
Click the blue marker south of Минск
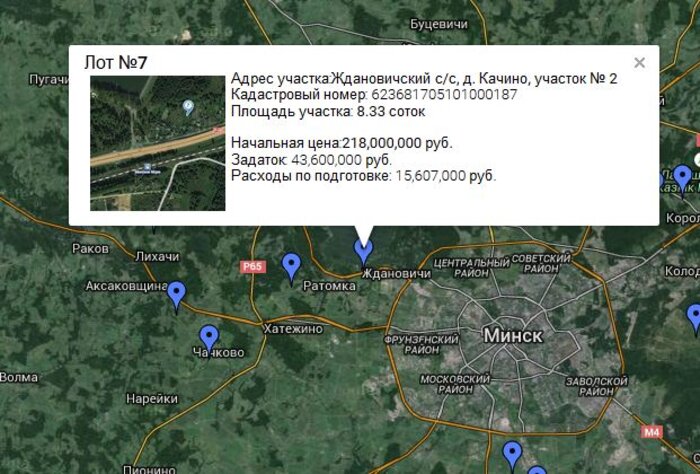(x=513, y=454)
